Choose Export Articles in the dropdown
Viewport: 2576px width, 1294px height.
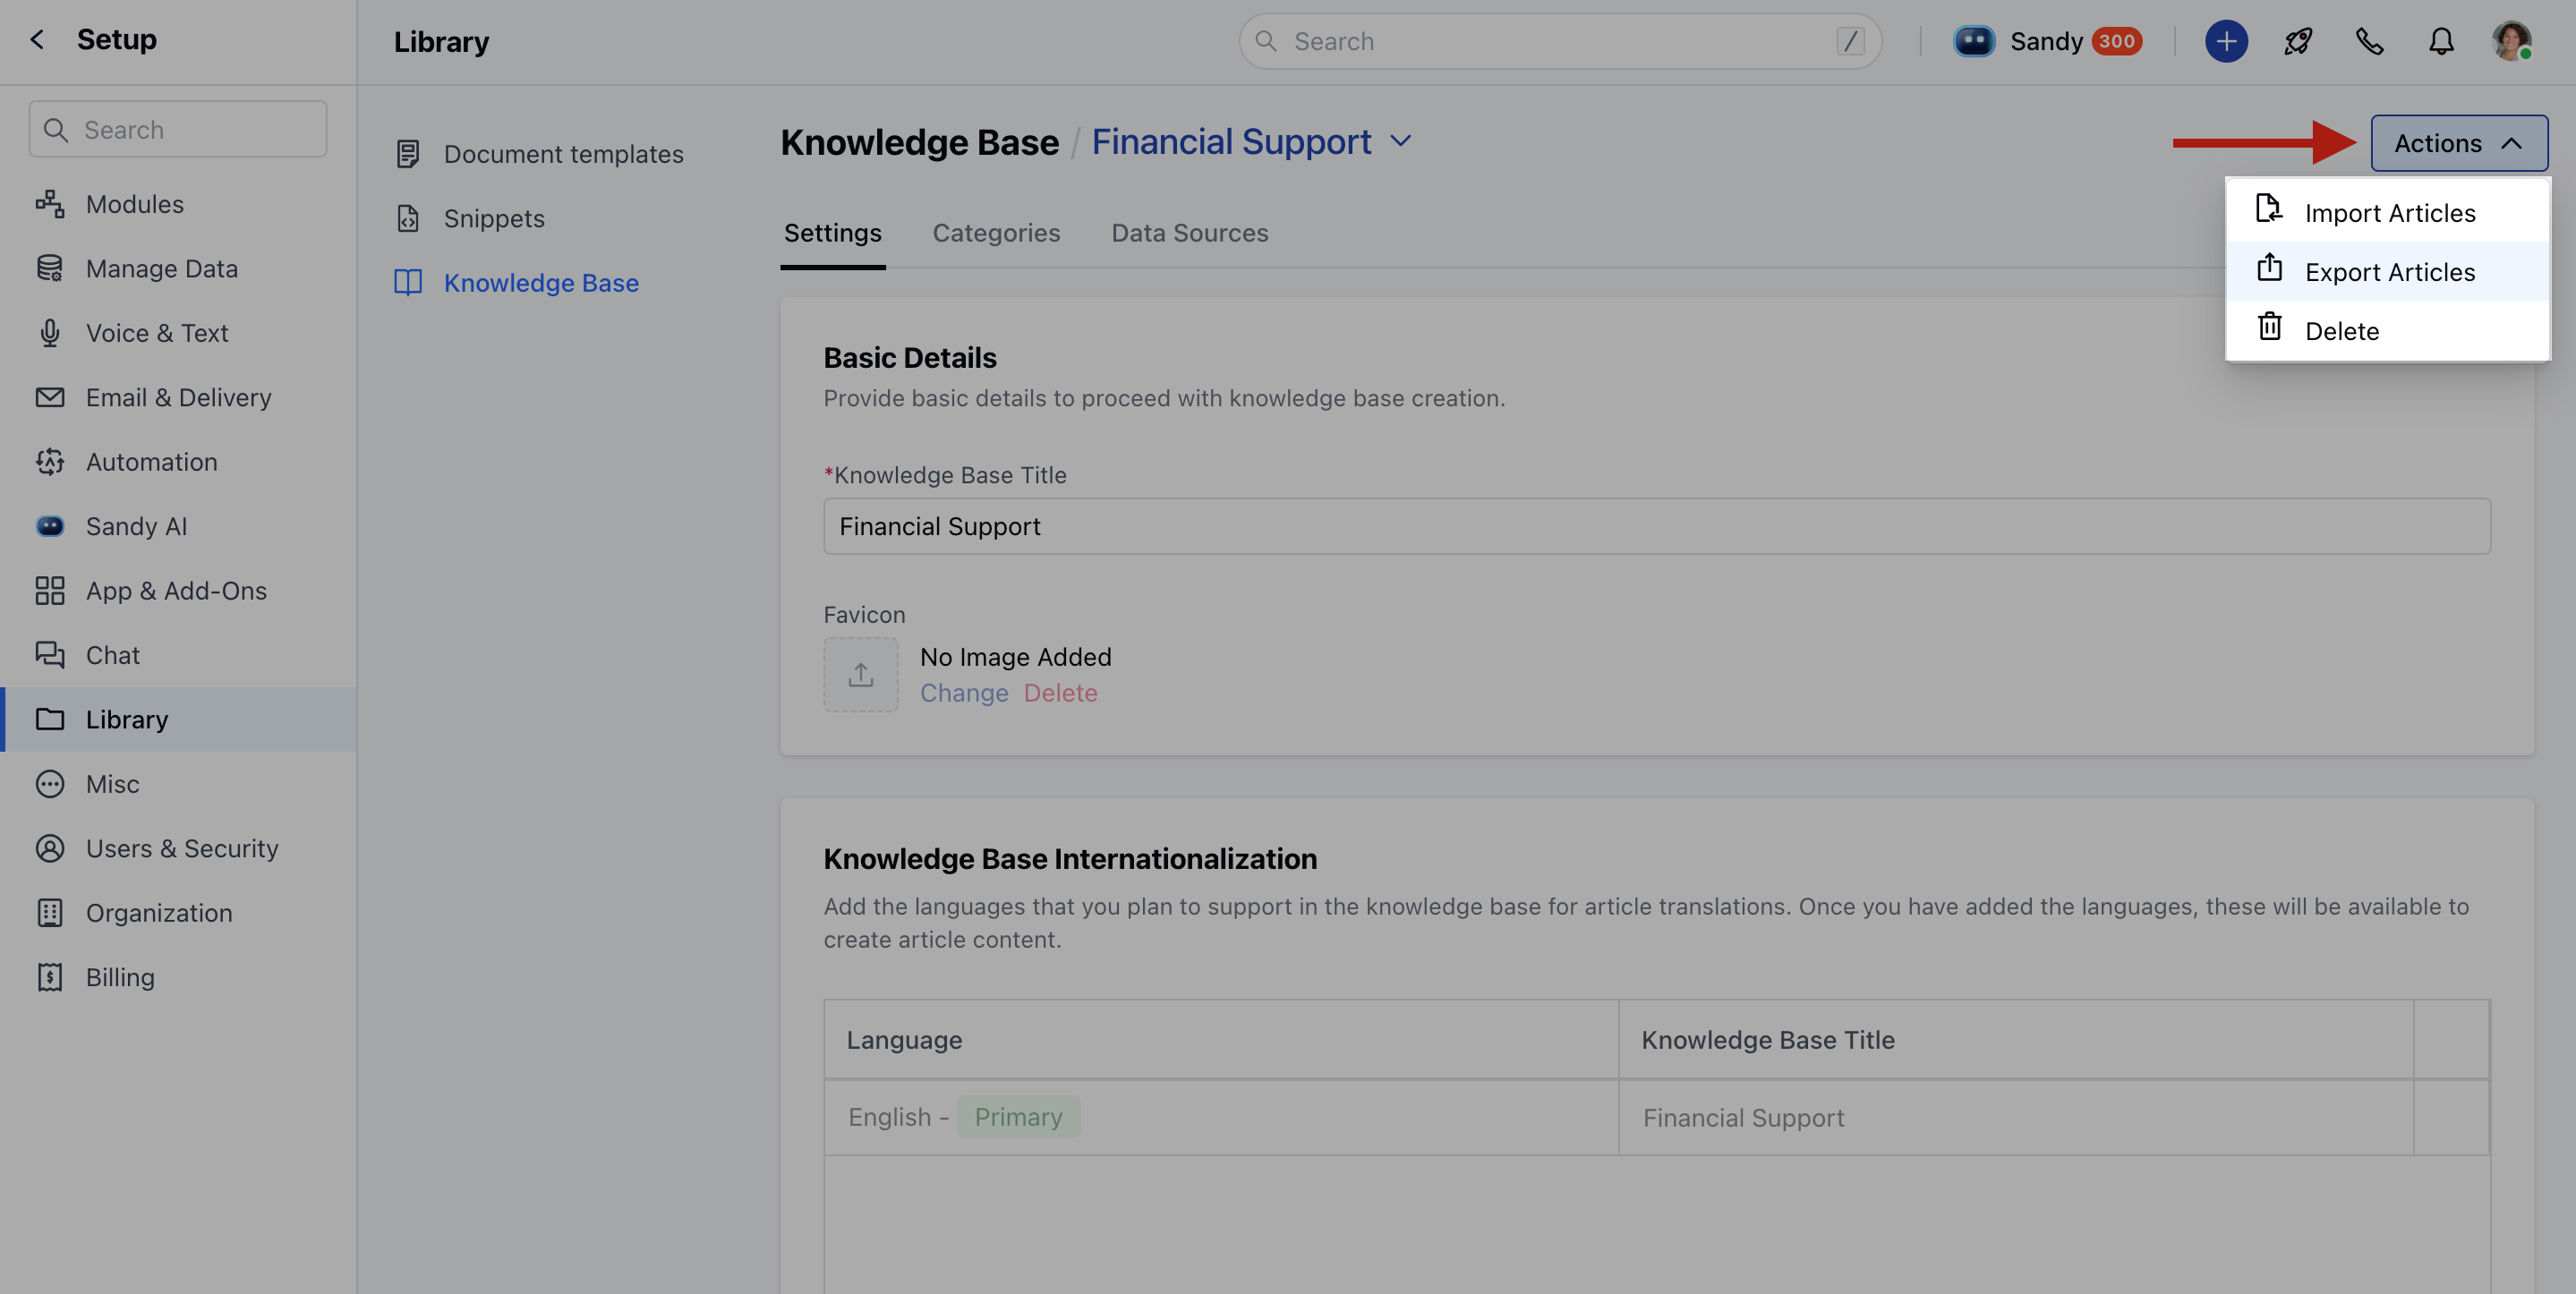[x=2389, y=272]
